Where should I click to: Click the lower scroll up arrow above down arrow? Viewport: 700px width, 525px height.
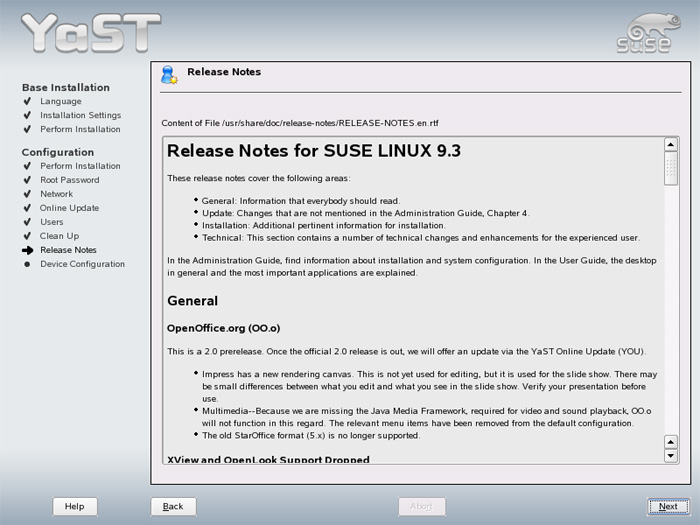coord(671,442)
